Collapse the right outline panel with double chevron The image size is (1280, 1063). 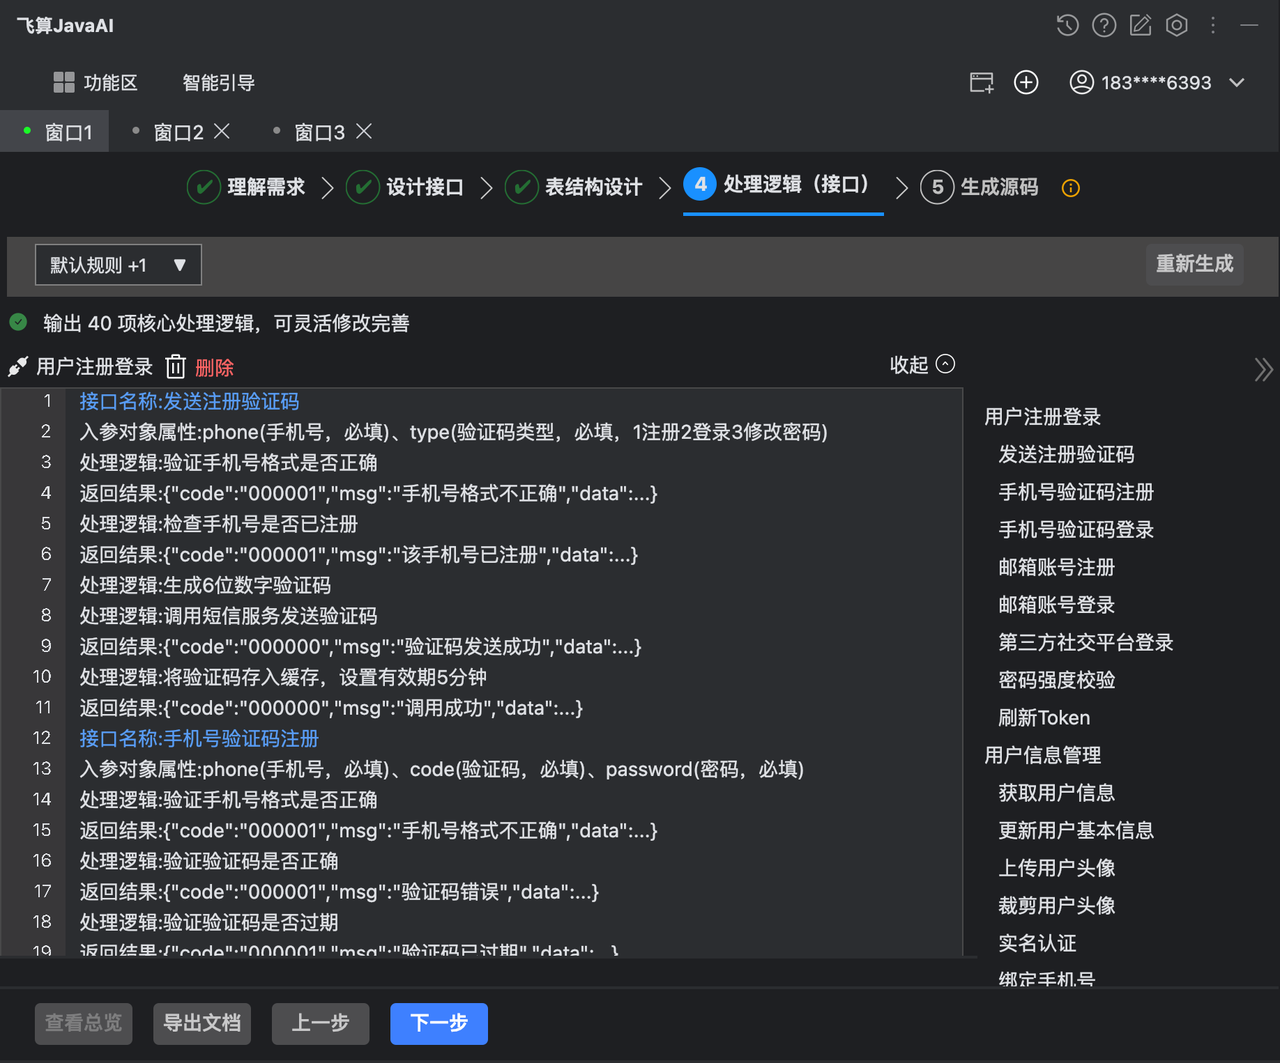tap(1263, 369)
